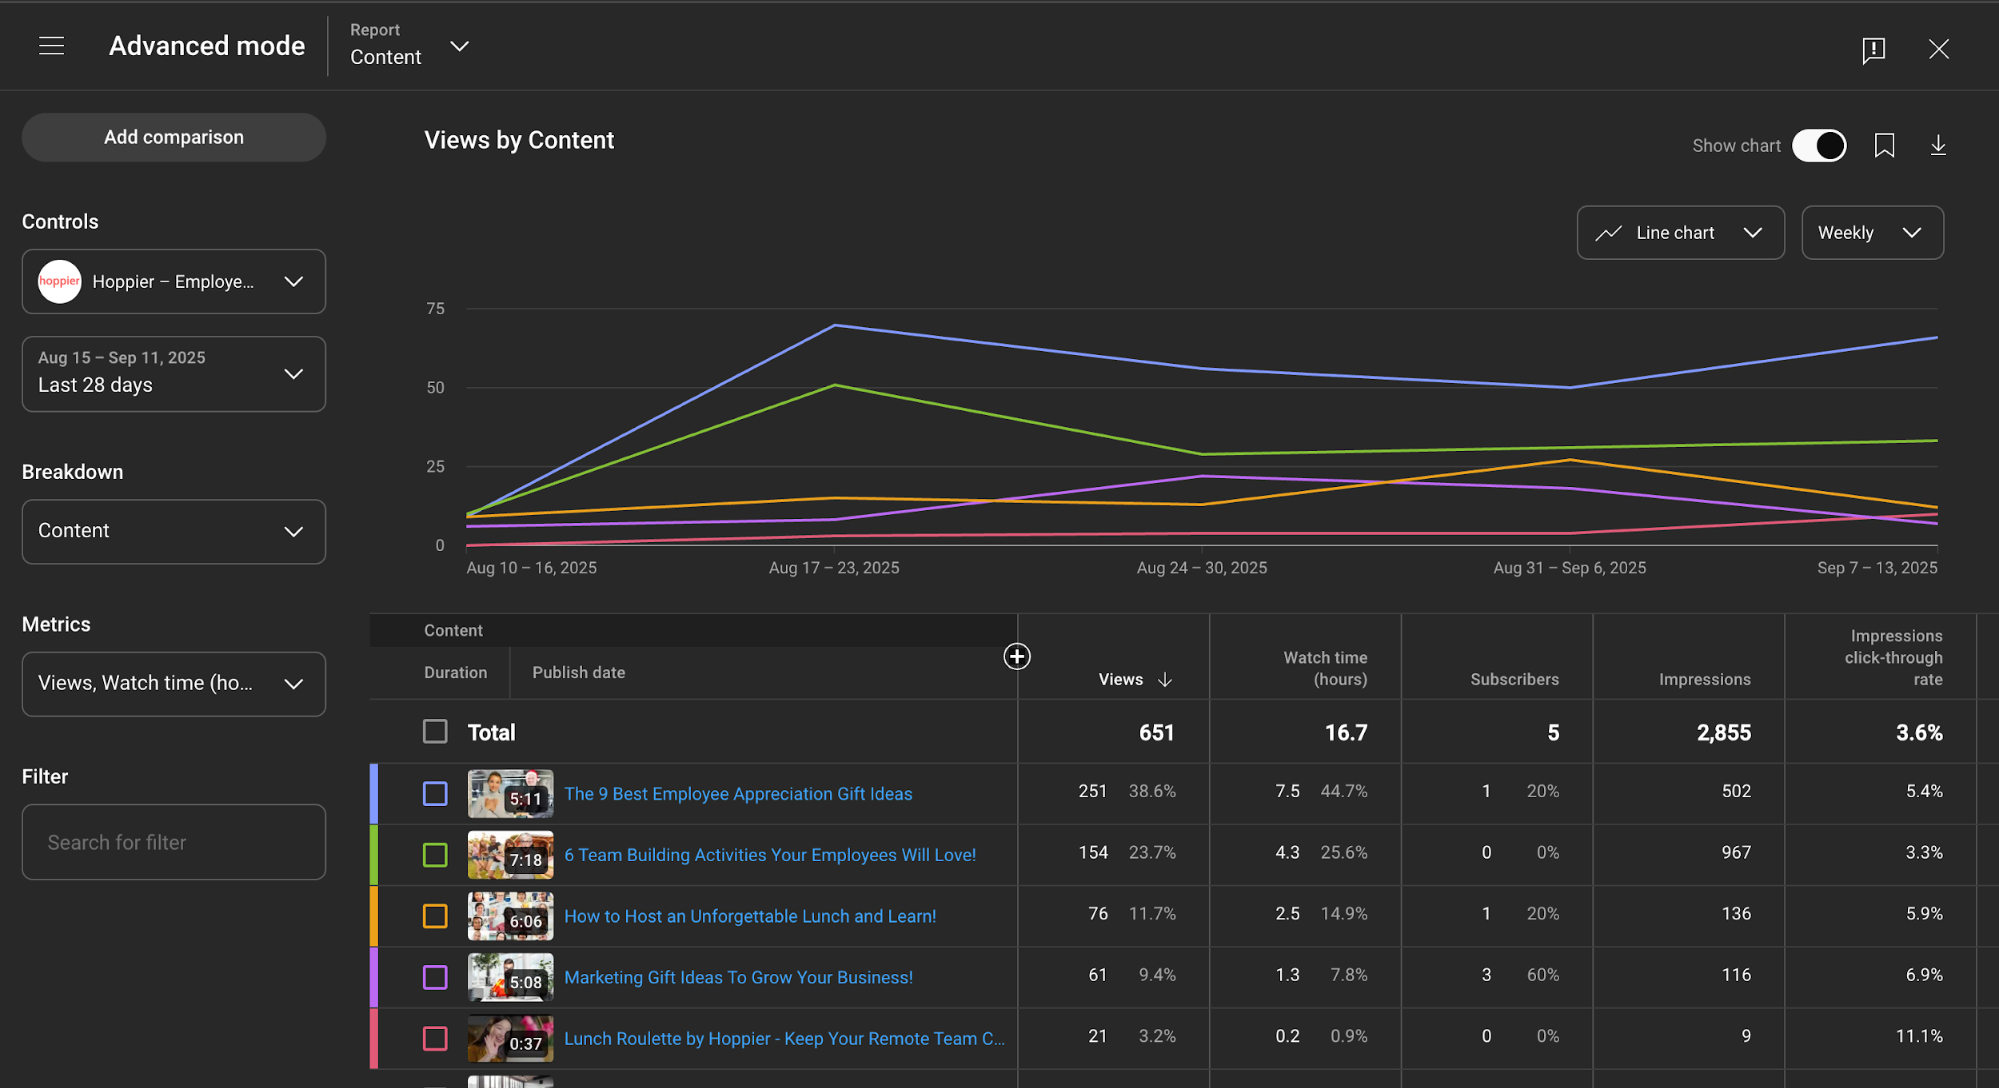Click the Lunch and Learn video thumbnail
Viewport: 1999px width, 1089px height.
tap(510, 916)
